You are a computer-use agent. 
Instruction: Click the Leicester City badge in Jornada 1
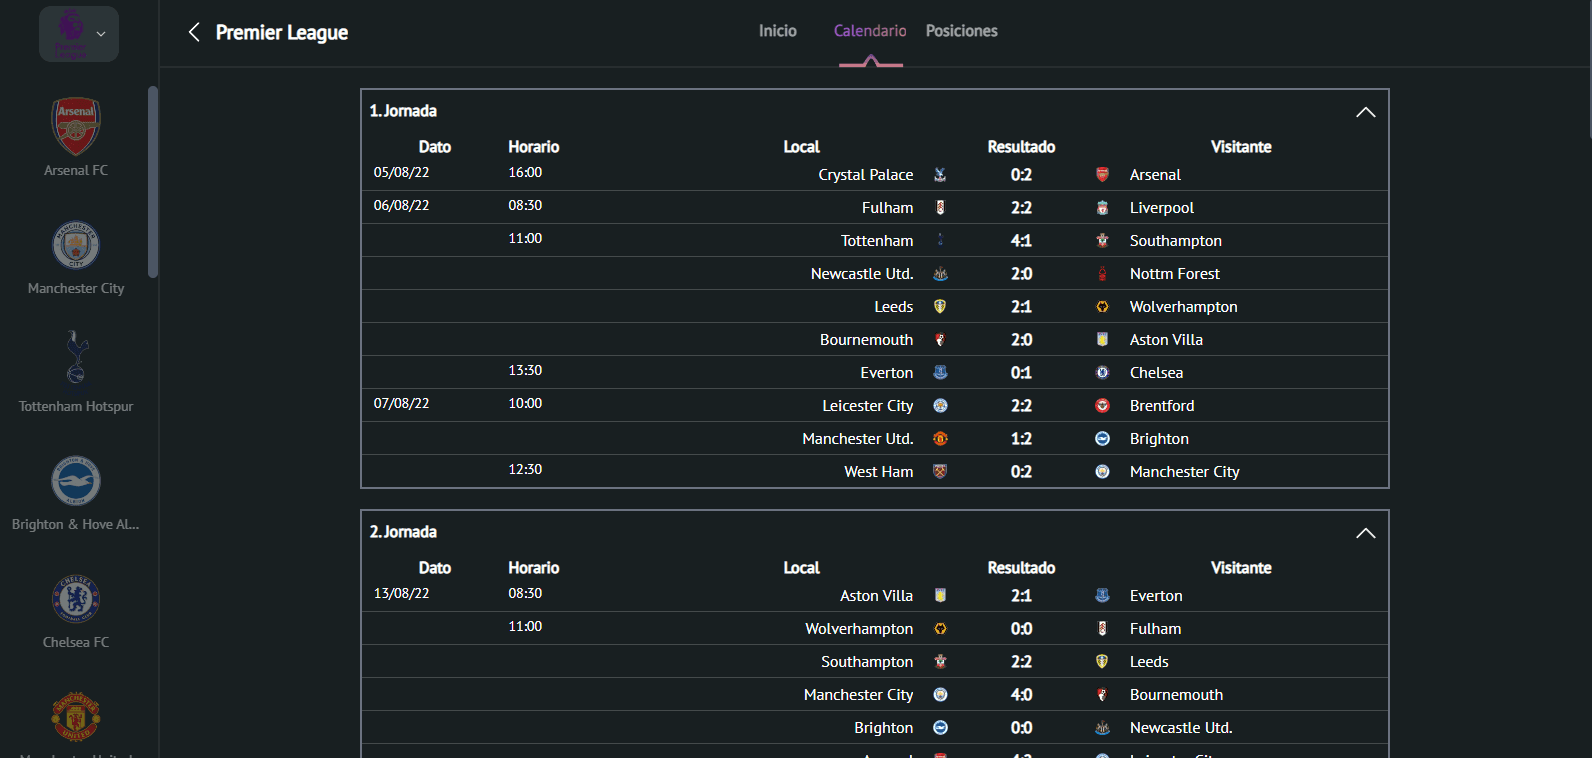pos(940,406)
